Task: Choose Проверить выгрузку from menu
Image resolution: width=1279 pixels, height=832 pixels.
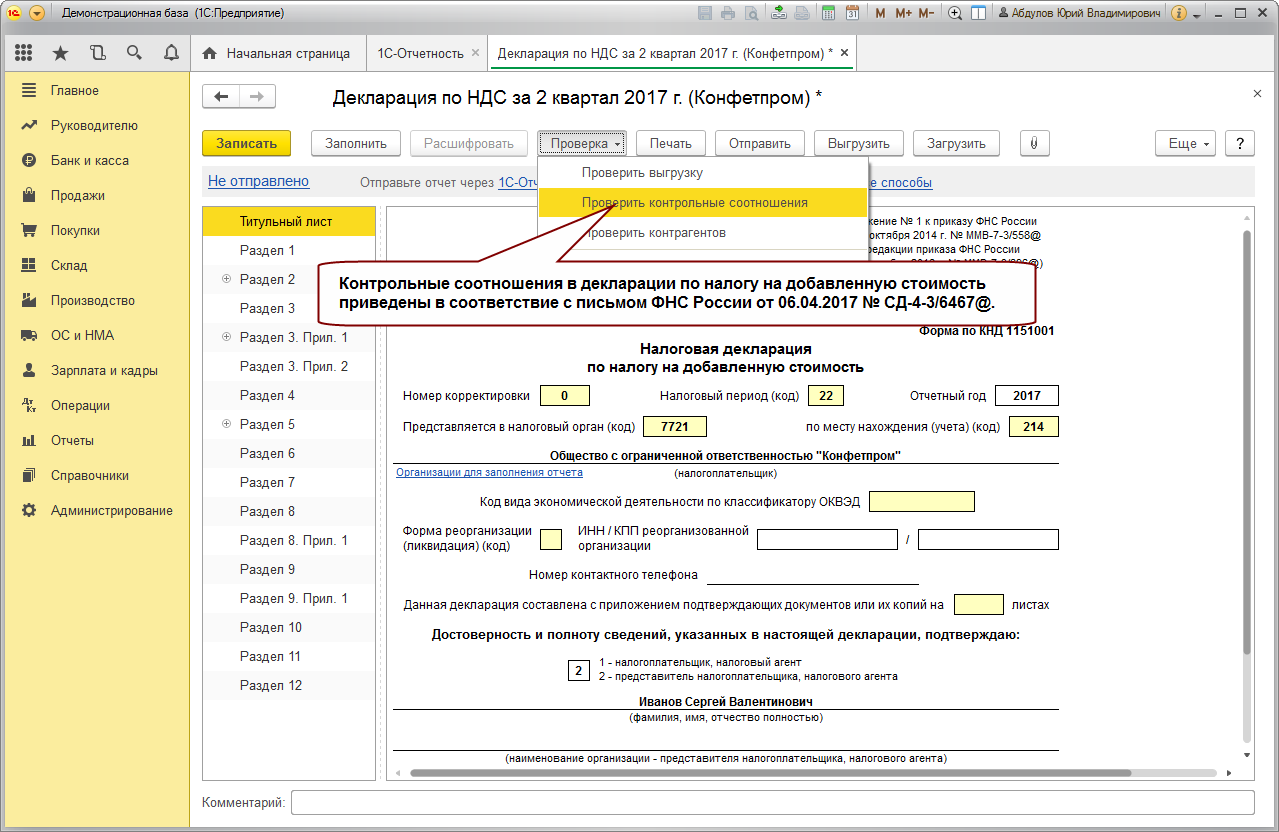Action: click(642, 173)
